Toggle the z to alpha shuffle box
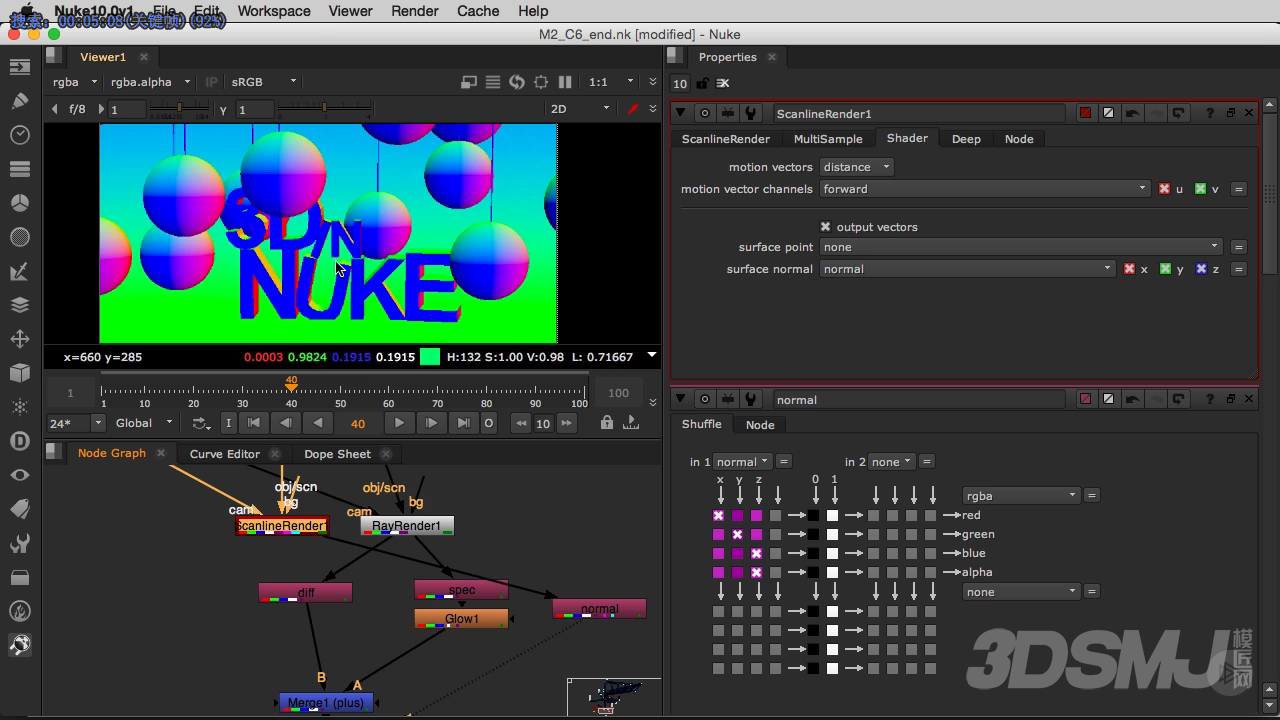The height and width of the screenshot is (720, 1280). click(756, 573)
